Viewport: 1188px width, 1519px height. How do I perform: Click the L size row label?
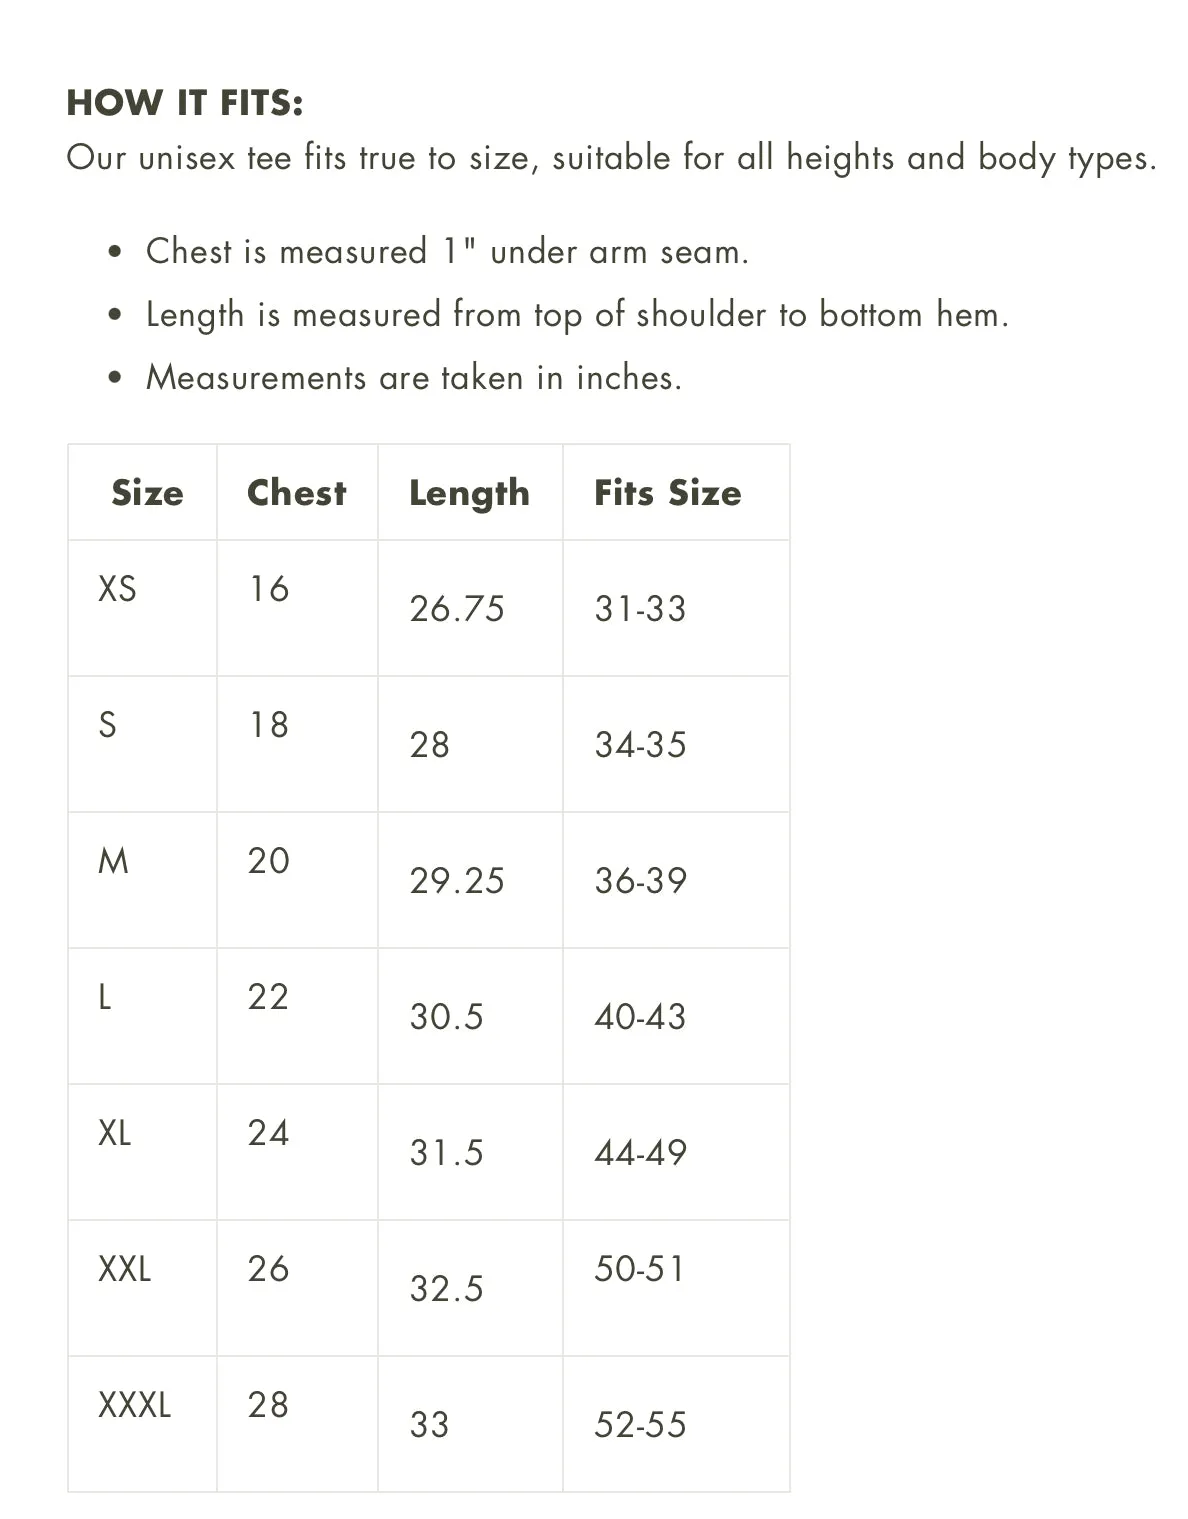coord(104,996)
